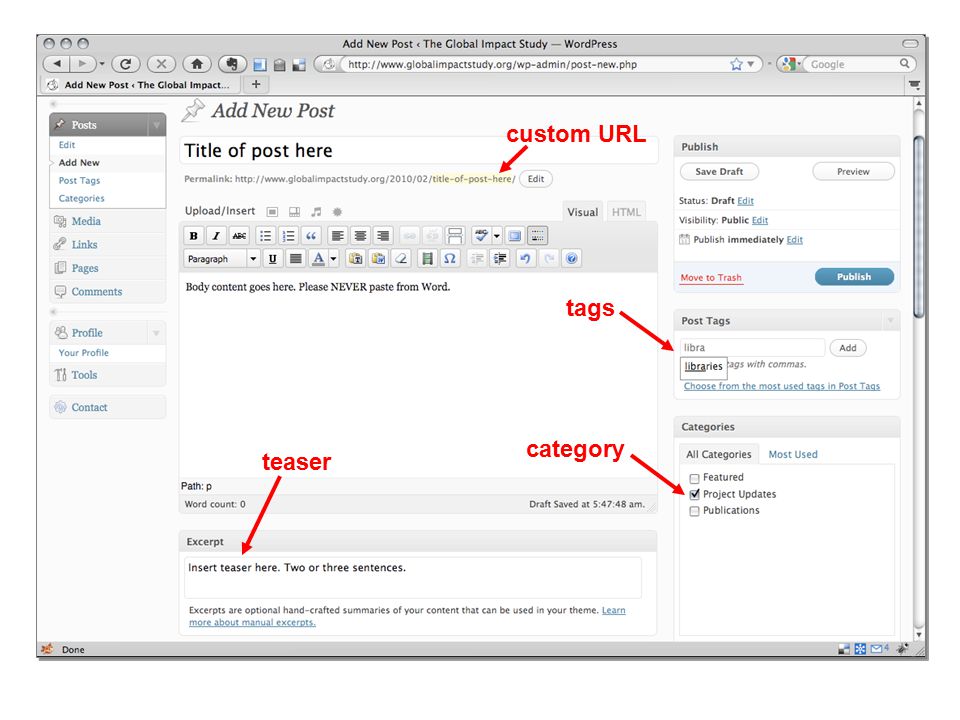Toggle italic formatting in the editor
960x720 pixels.
click(x=216, y=236)
